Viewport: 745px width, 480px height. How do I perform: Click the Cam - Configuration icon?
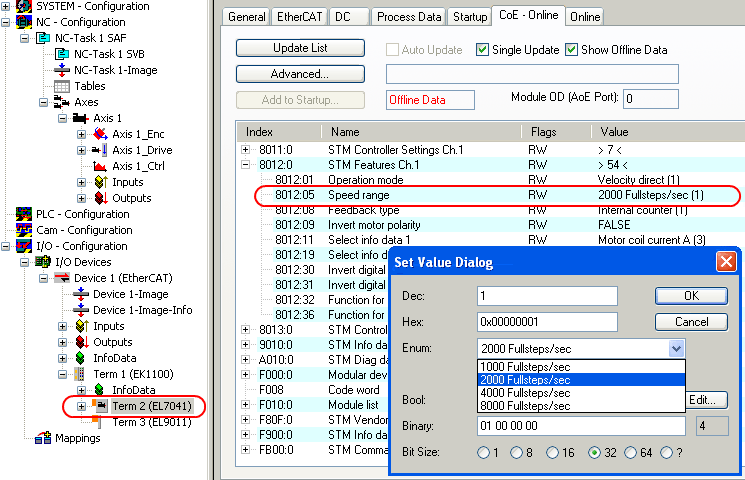pos(24,230)
